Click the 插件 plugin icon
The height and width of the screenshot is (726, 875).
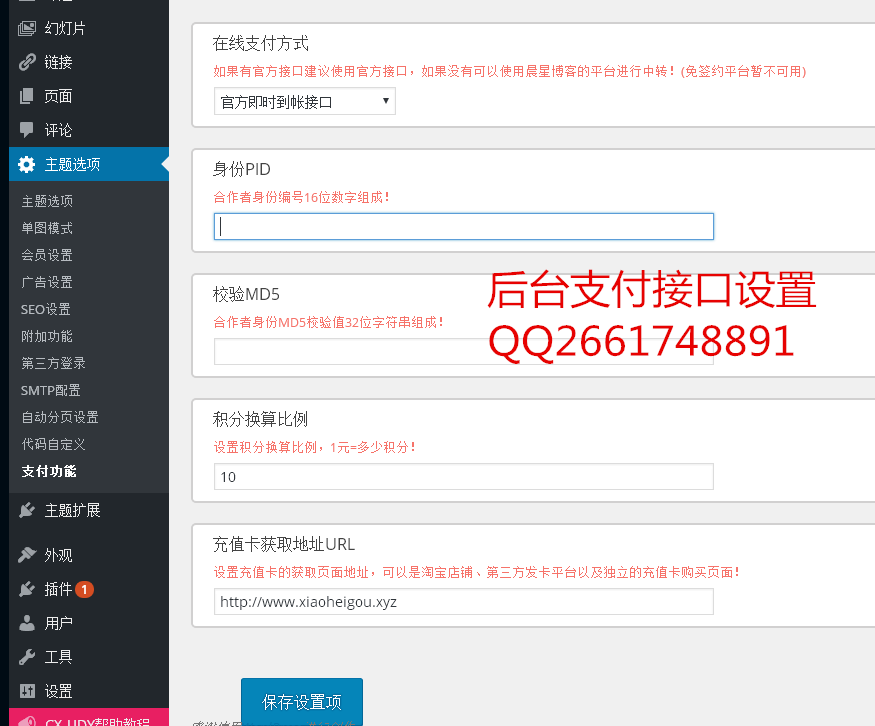click(x=27, y=589)
